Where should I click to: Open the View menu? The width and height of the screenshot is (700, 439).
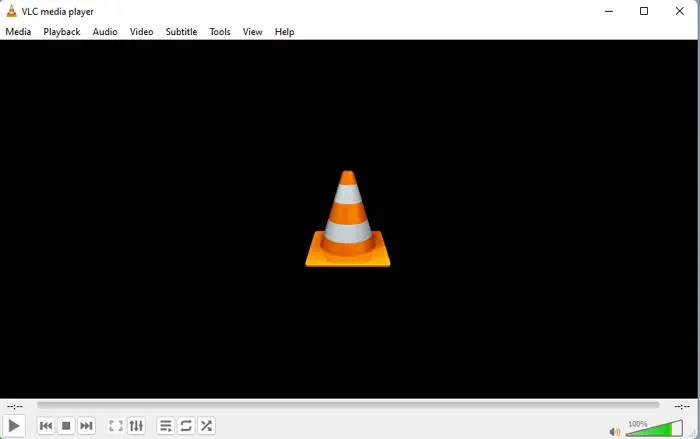pyautogui.click(x=252, y=32)
